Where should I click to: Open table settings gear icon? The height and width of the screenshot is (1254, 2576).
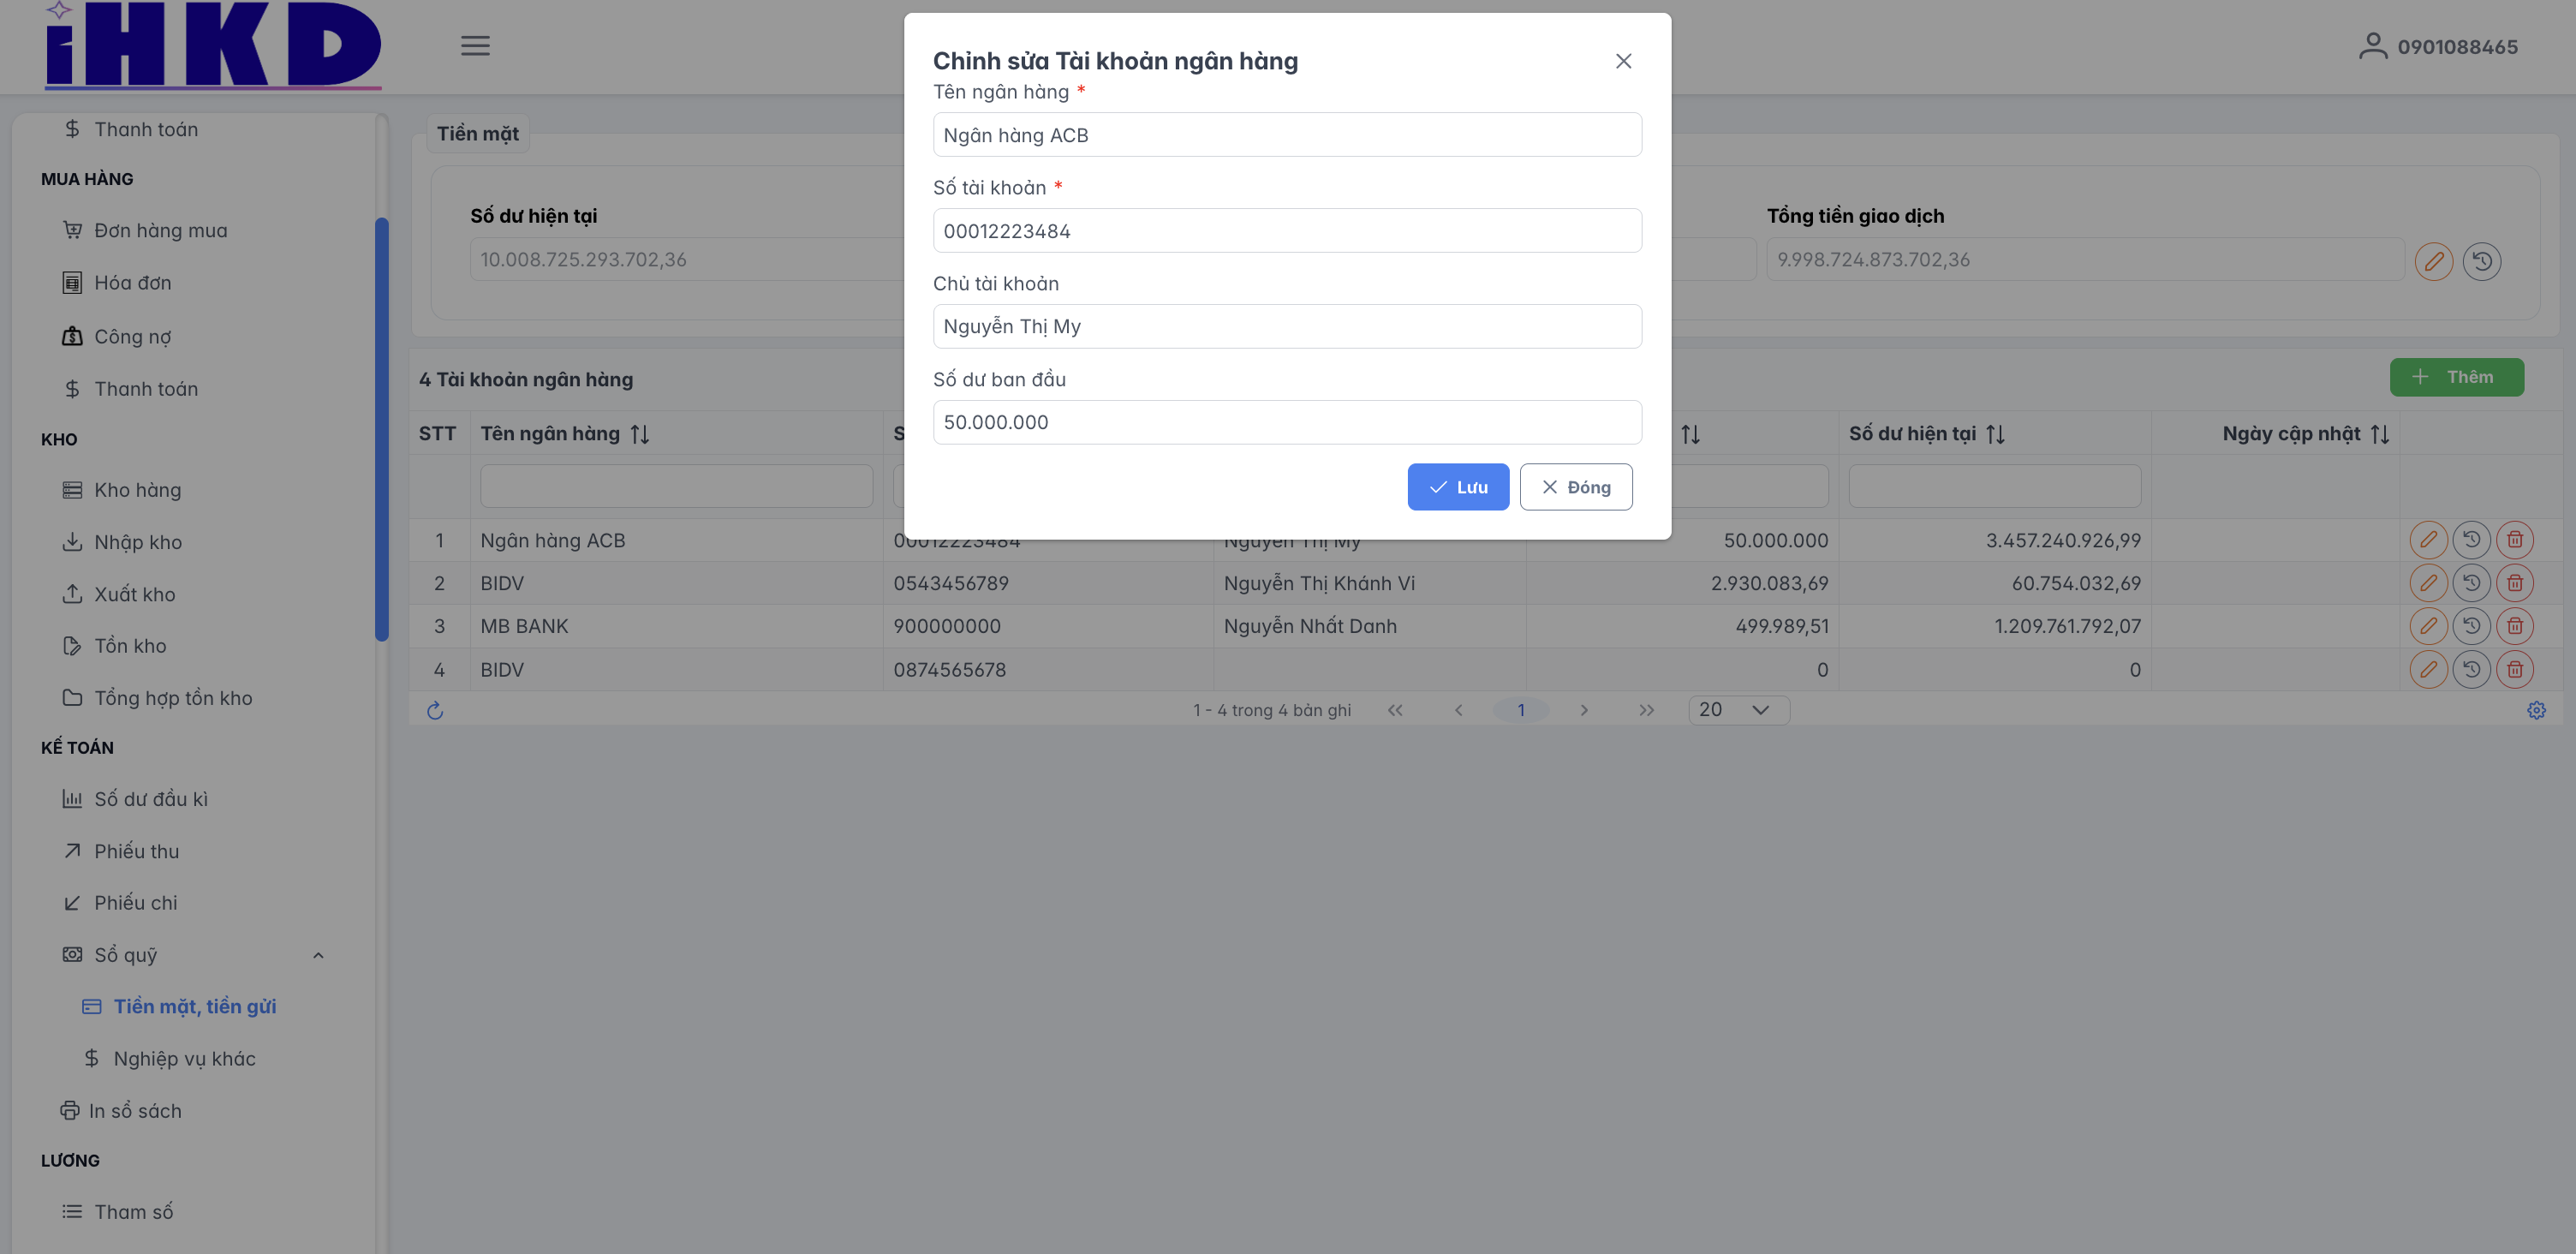[2536, 710]
